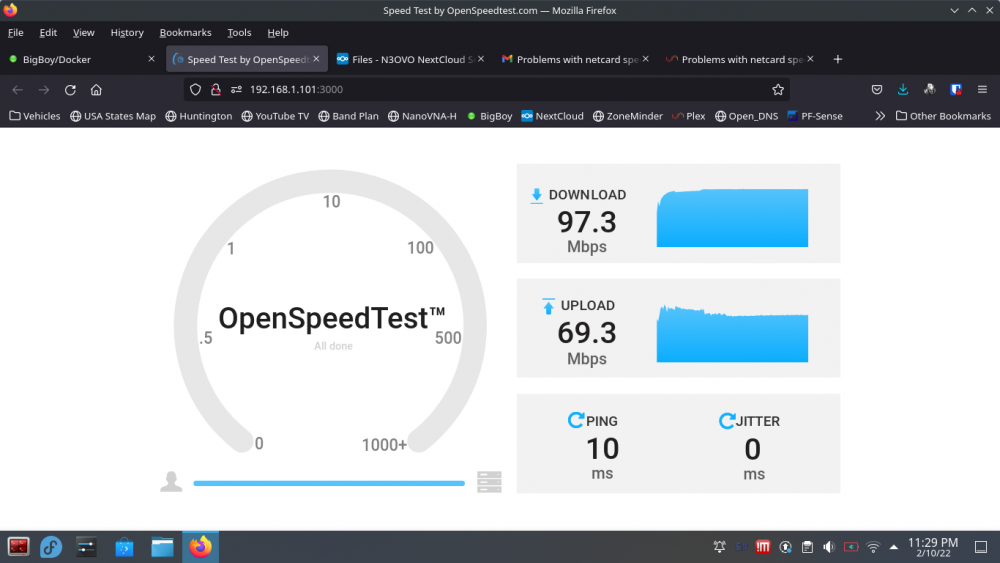Open the Discover software store taskbar icon
This screenshot has width=1000, height=563.
[x=124, y=547]
